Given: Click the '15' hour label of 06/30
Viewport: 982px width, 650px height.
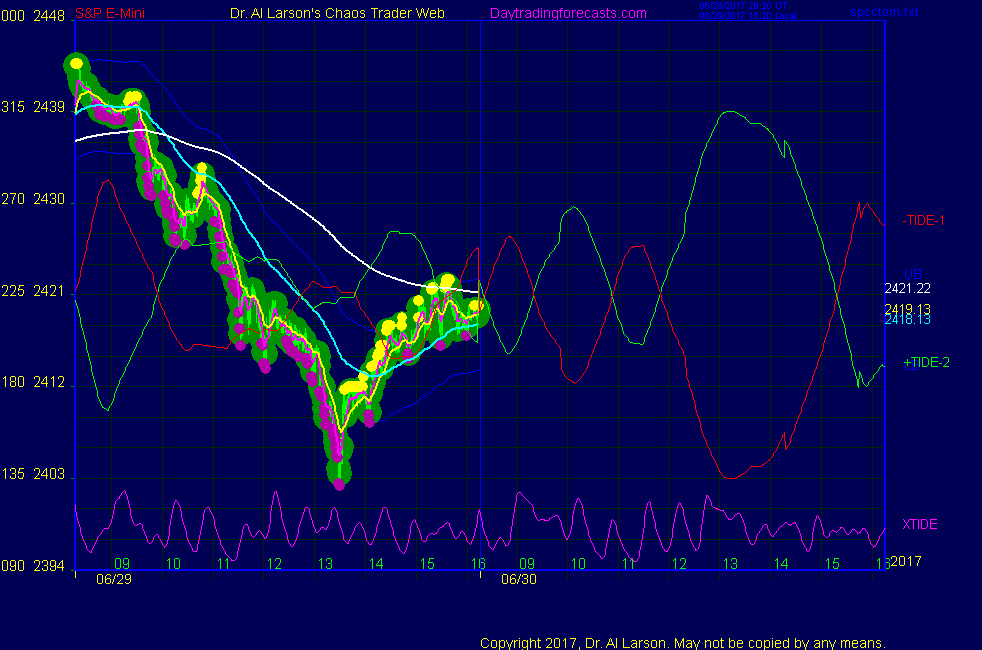Looking at the screenshot, I should point(832,564).
